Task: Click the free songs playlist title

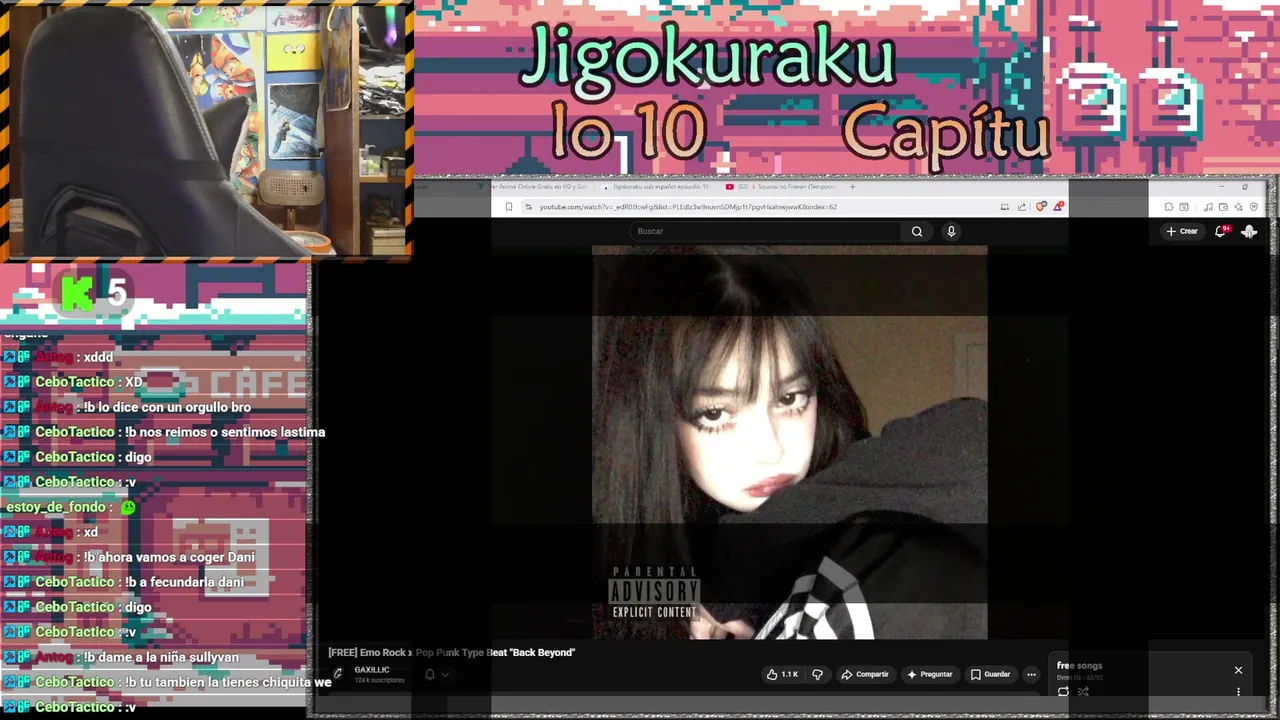Action: click(1080, 666)
